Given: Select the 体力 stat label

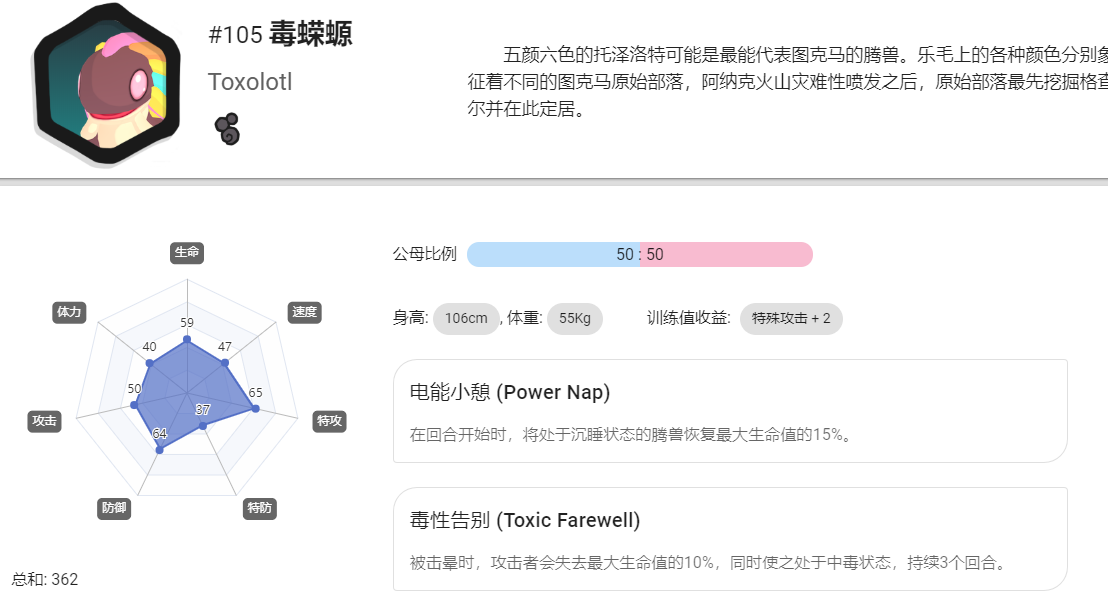Looking at the screenshot, I should click(x=69, y=312).
